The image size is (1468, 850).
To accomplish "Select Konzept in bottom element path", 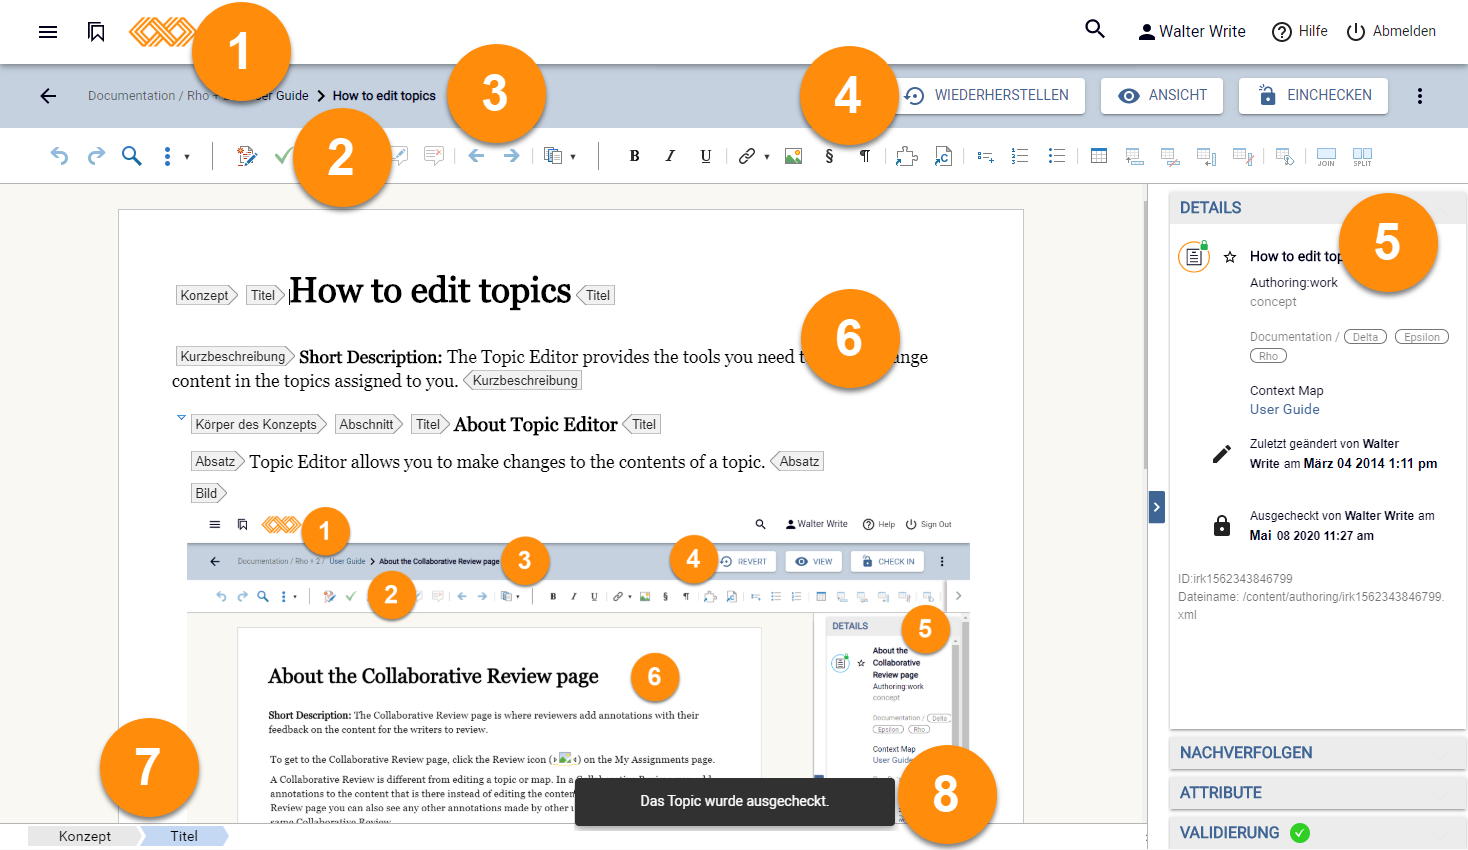I will coord(85,836).
